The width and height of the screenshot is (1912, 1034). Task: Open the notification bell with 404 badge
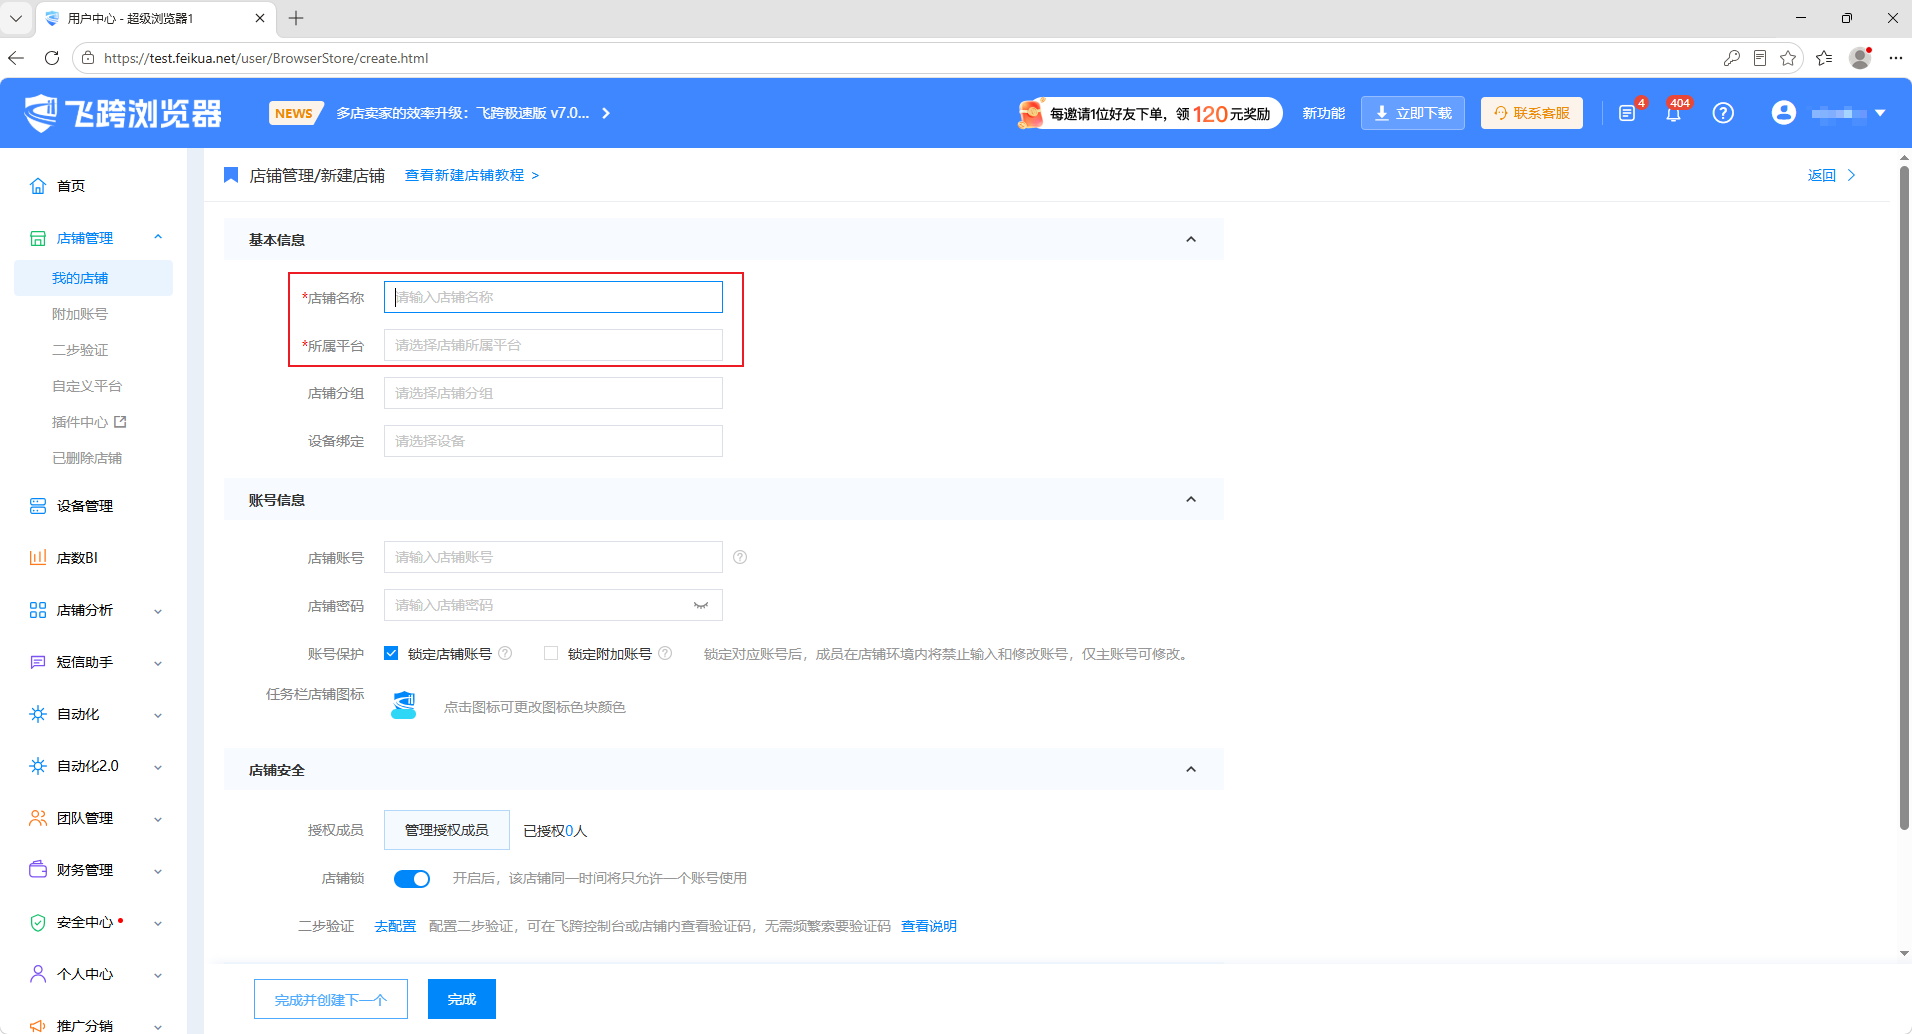point(1673,113)
